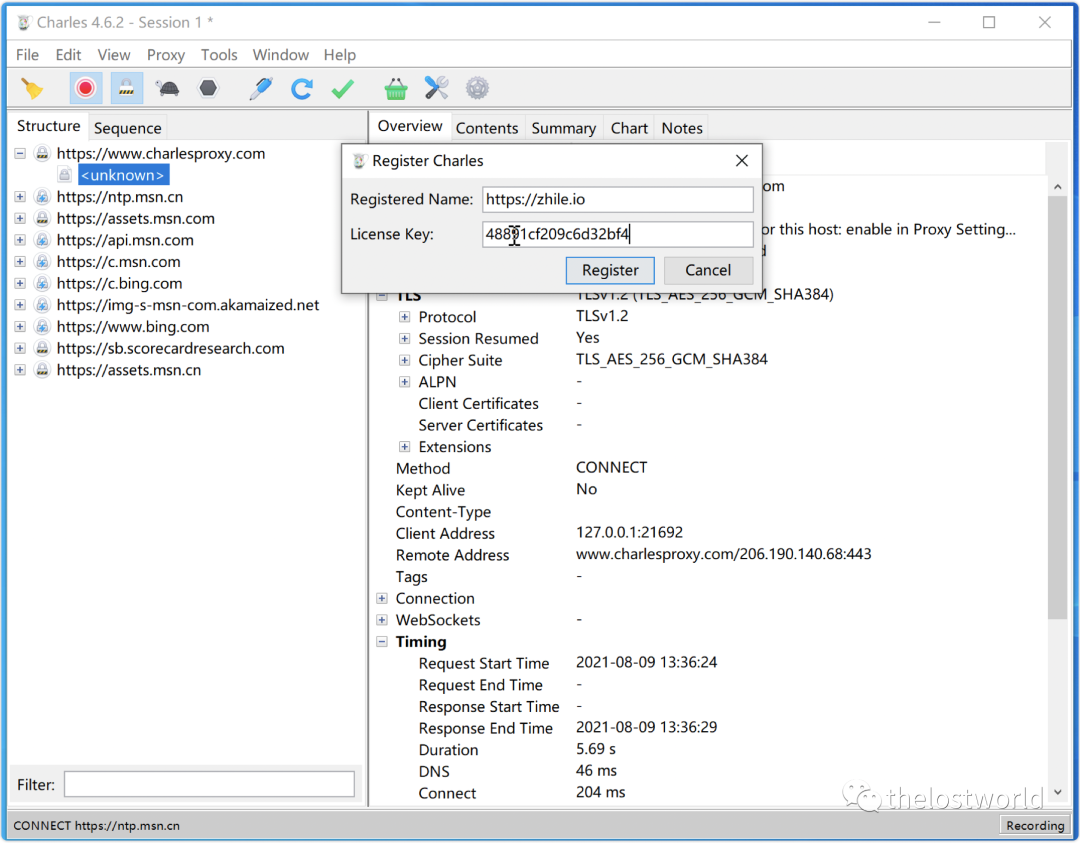Image resolution: width=1080 pixels, height=844 pixels.
Task: Expand the Connection section
Action: click(x=382, y=599)
